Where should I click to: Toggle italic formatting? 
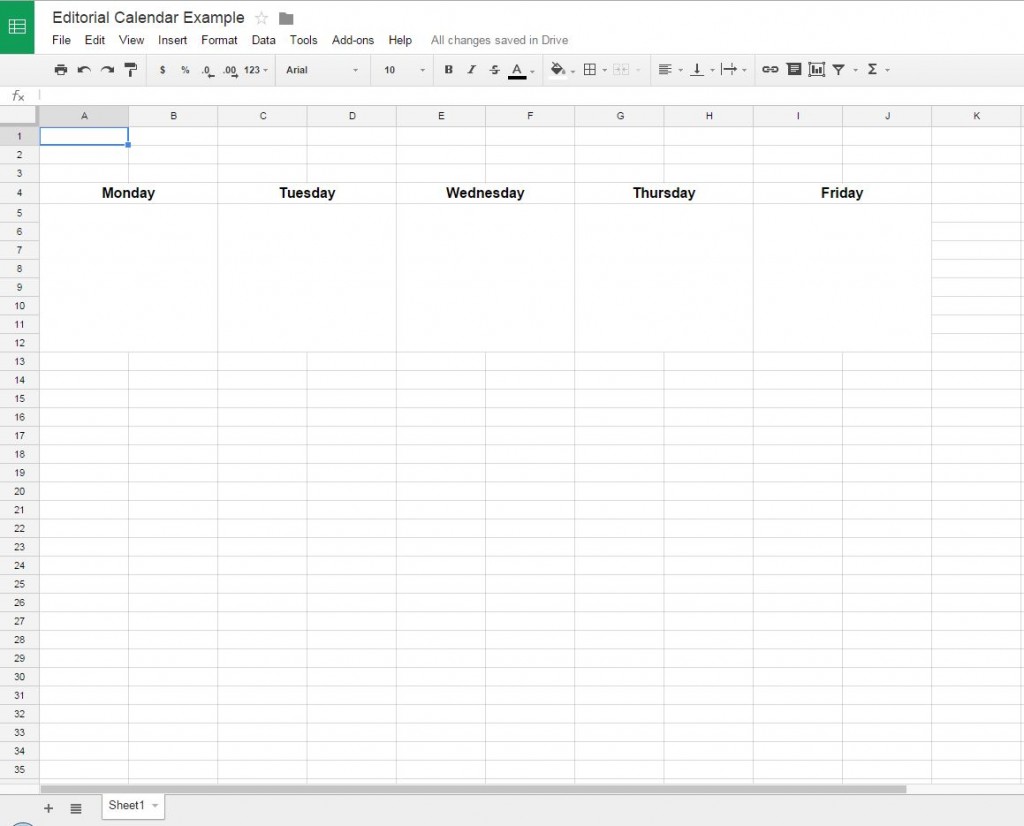pos(471,69)
